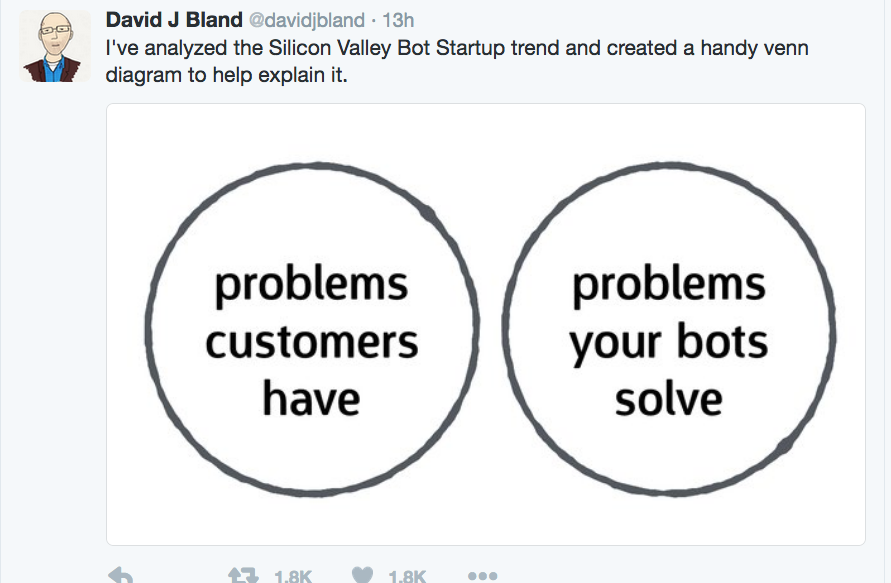The width and height of the screenshot is (891, 583).
Task: Like the tweet with the heart icon
Action: (x=364, y=576)
